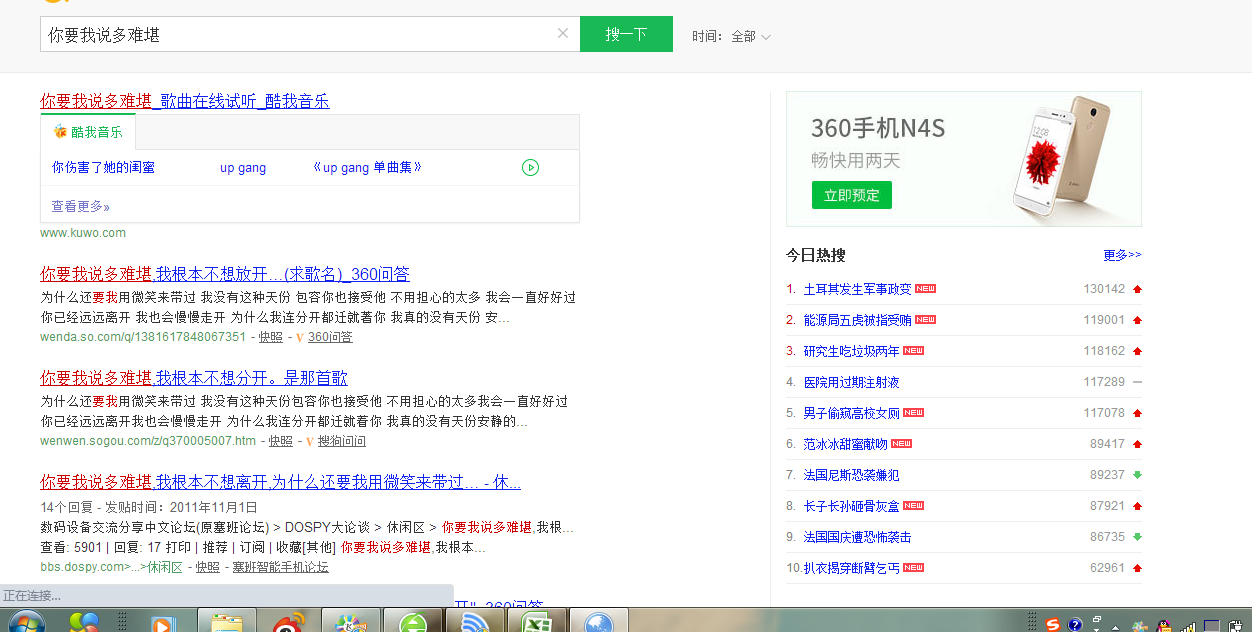Open hot search 法国尼斯恐袭嫌犯
Image resolution: width=1252 pixels, height=632 pixels.
(x=852, y=475)
